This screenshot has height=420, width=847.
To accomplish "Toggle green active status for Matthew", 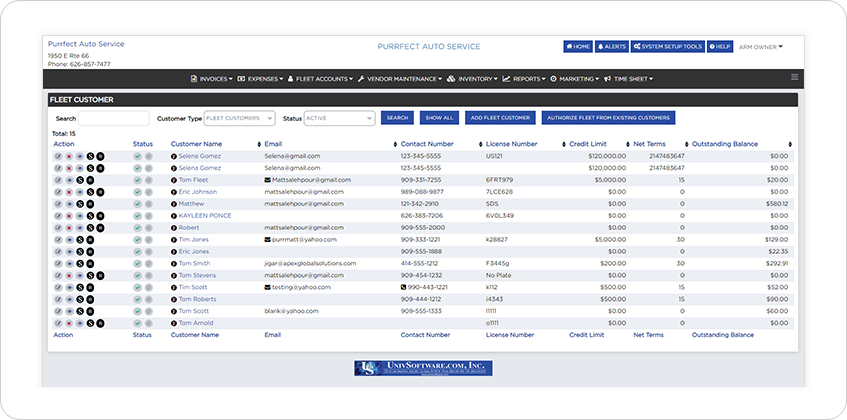I will [138, 204].
